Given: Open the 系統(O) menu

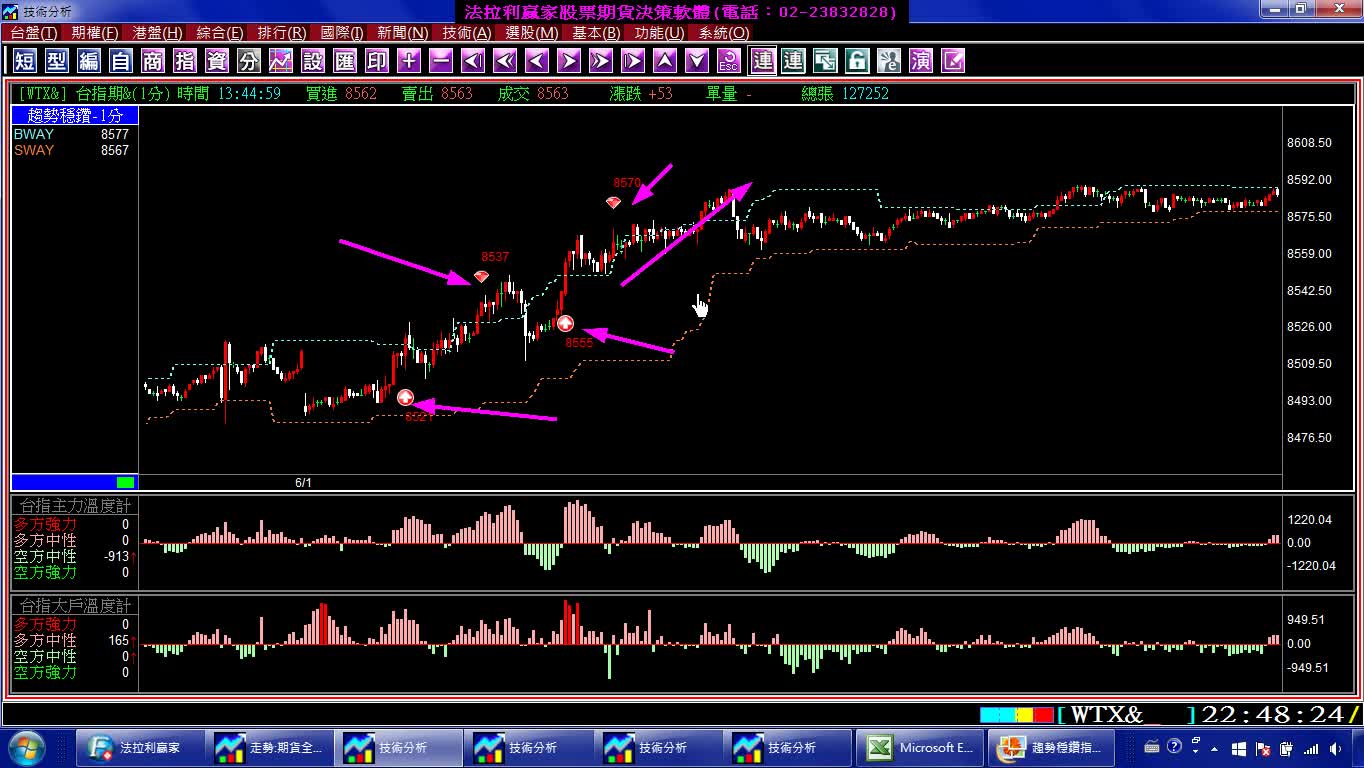Looking at the screenshot, I should pyautogui.click(x=724, y=33).
